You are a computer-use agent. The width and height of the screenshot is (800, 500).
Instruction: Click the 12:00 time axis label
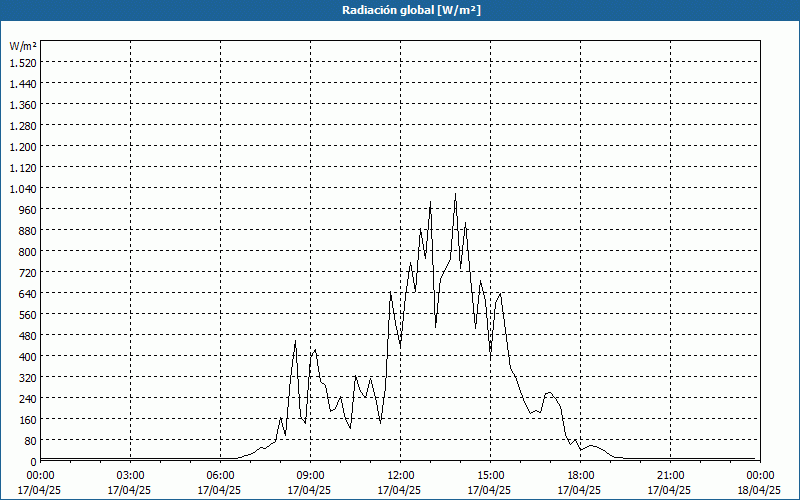pyautogui.click(x=400, y=476)
